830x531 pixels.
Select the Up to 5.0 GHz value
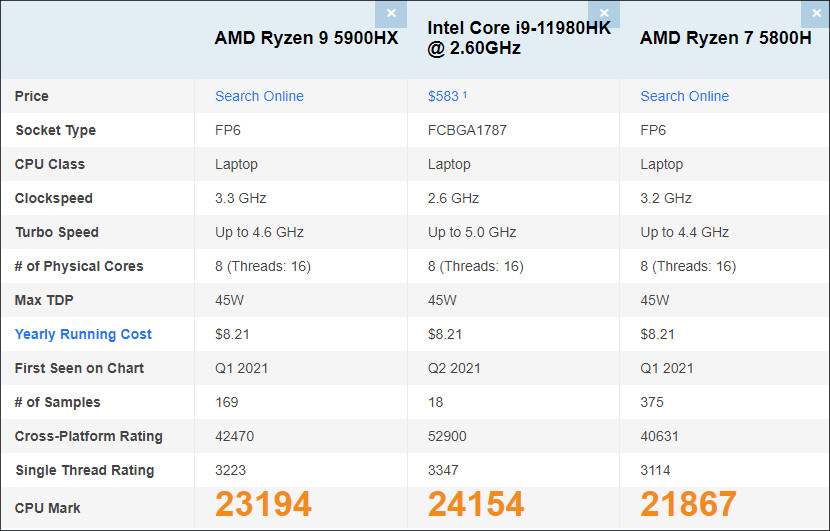472,232
